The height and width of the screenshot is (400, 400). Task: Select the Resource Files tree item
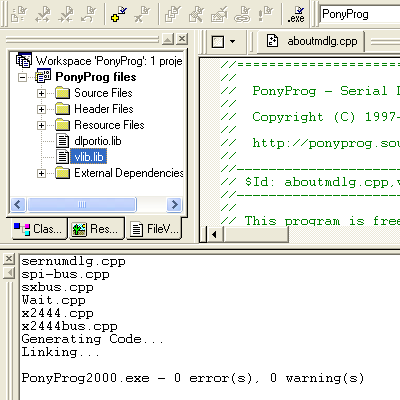pyautogui.click(x=109, y=125)
